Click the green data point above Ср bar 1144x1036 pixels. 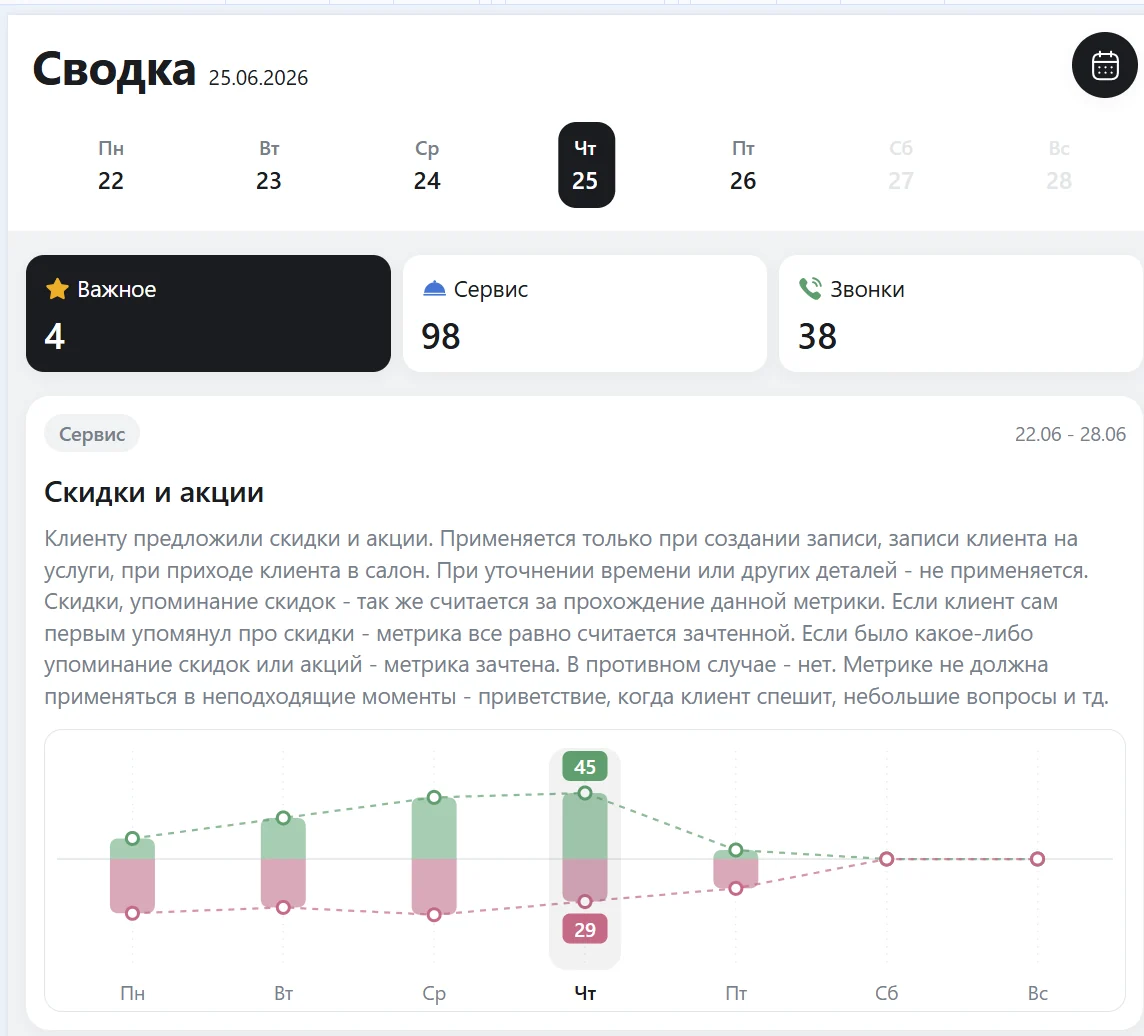[434, 797]
